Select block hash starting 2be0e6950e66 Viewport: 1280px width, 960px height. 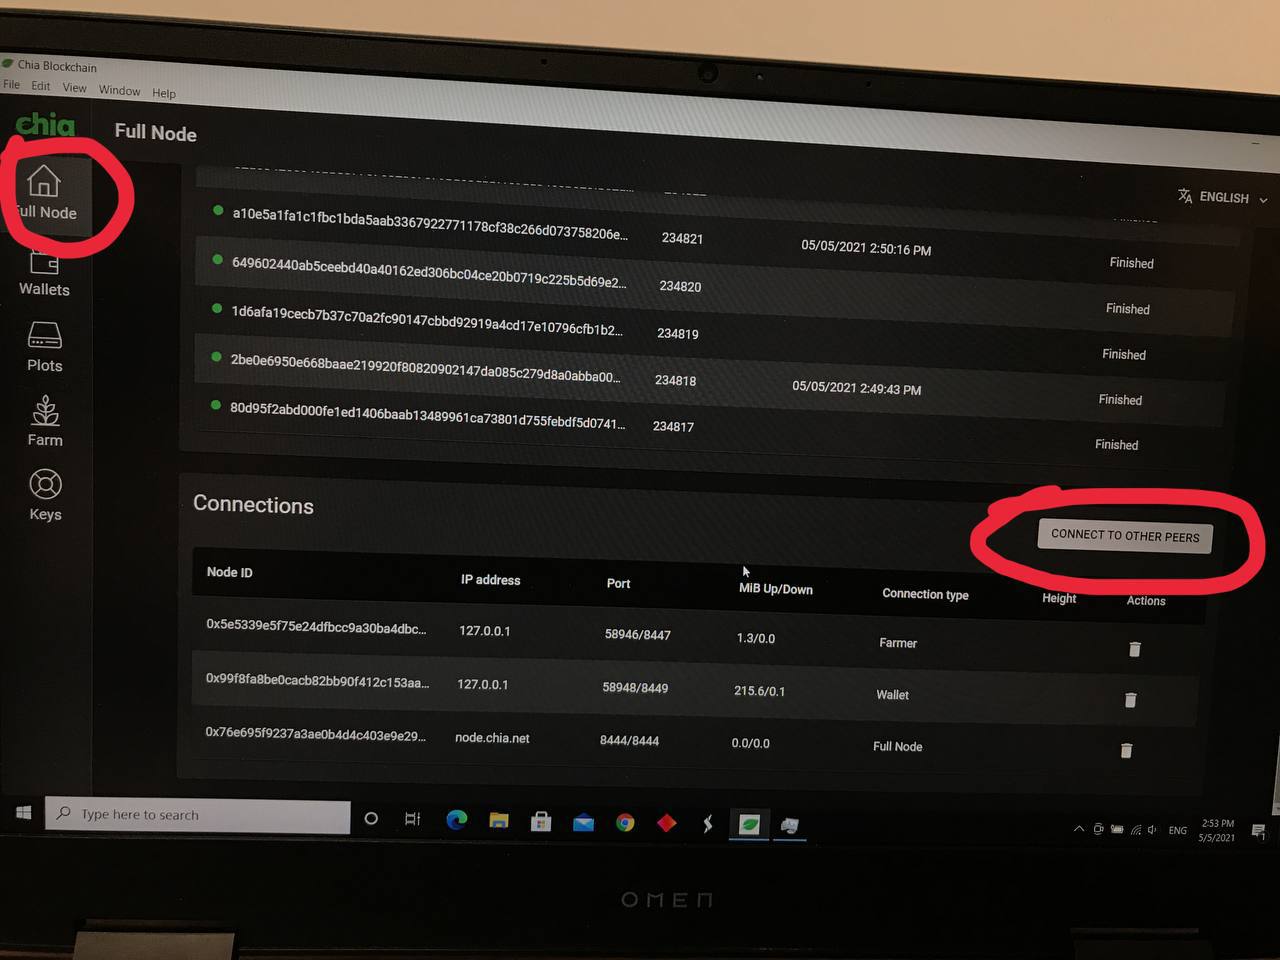[425, 368]
